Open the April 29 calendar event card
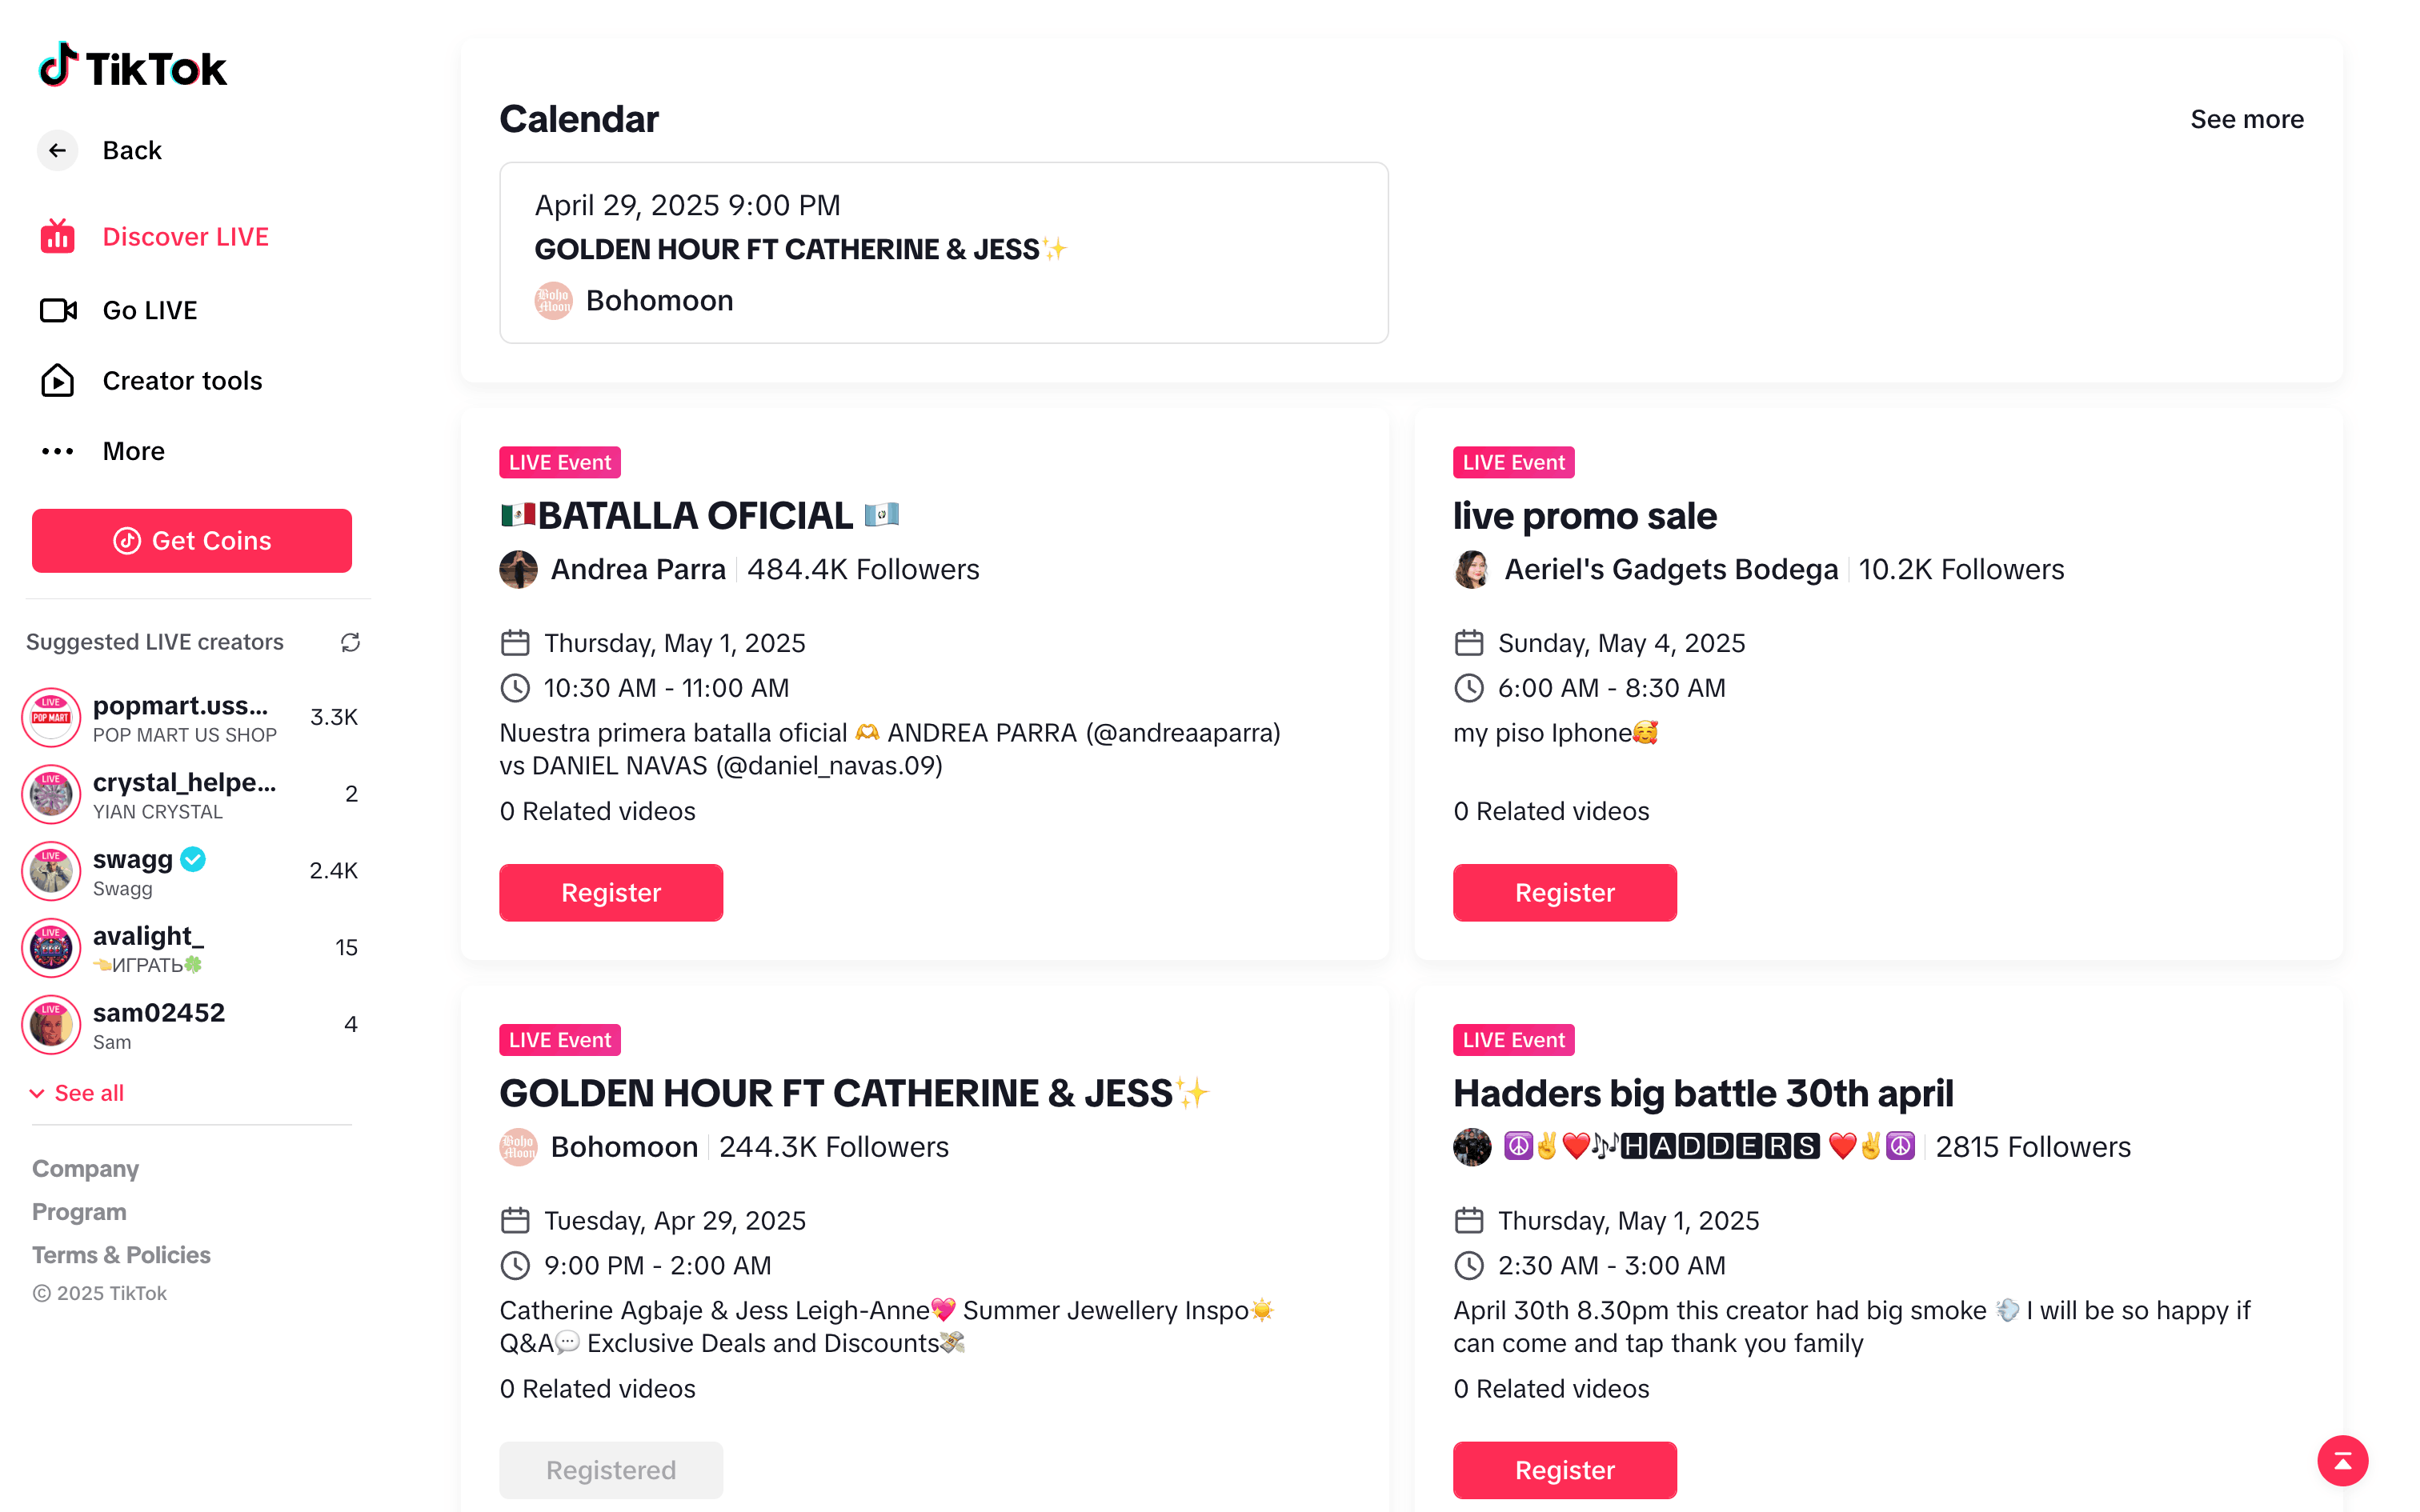 (943, 252)
